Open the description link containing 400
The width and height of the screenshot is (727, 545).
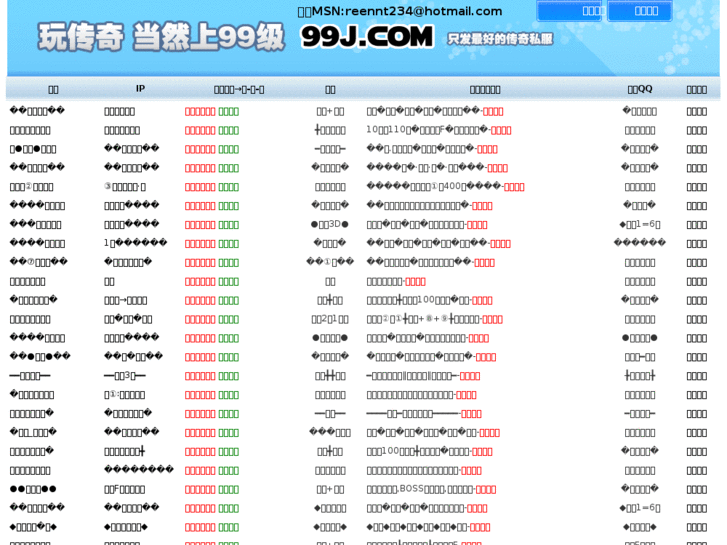445,187
